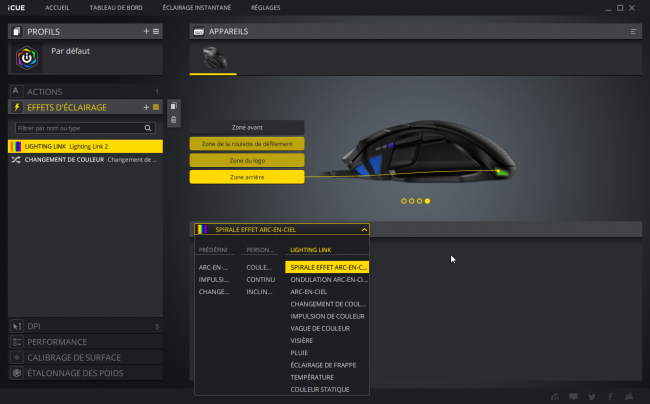Select the mouse device thumbnail
This screenshot has height=404, width=650.
[214, 58]
